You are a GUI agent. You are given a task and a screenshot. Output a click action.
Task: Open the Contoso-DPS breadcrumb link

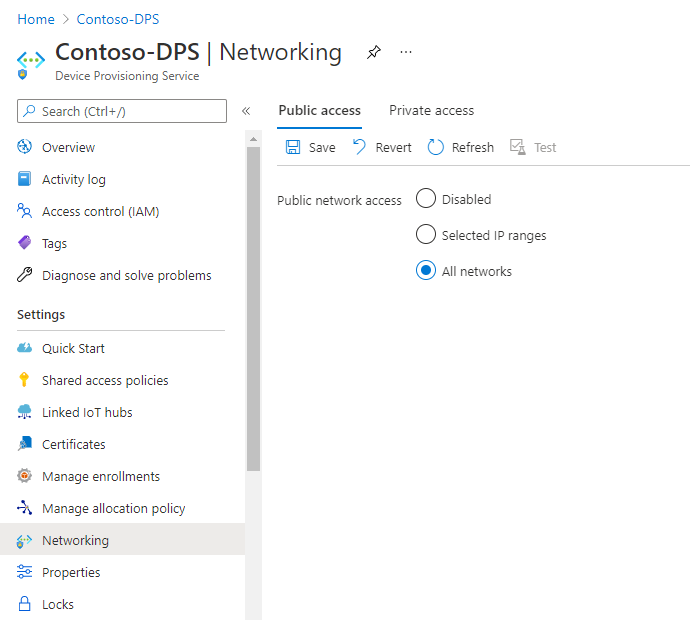pos(117,19)
